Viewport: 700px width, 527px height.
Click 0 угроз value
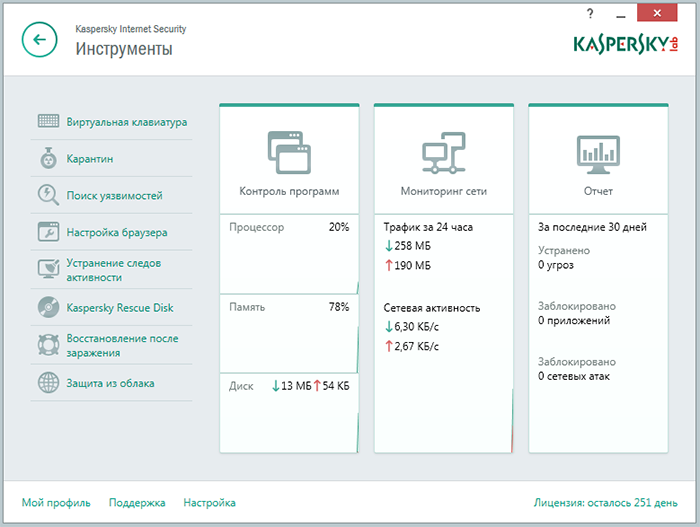(556, 265)
